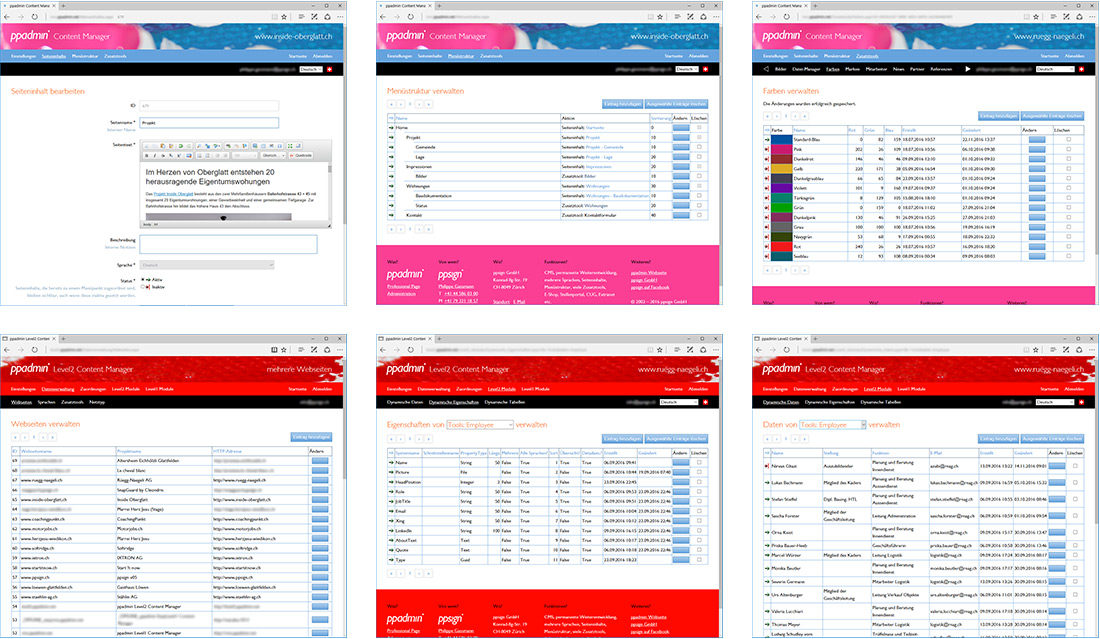The width and height of the screenshot is (1100, 639).
Task: Click the status icon in the Pink row
Action: tap(767, 148)
